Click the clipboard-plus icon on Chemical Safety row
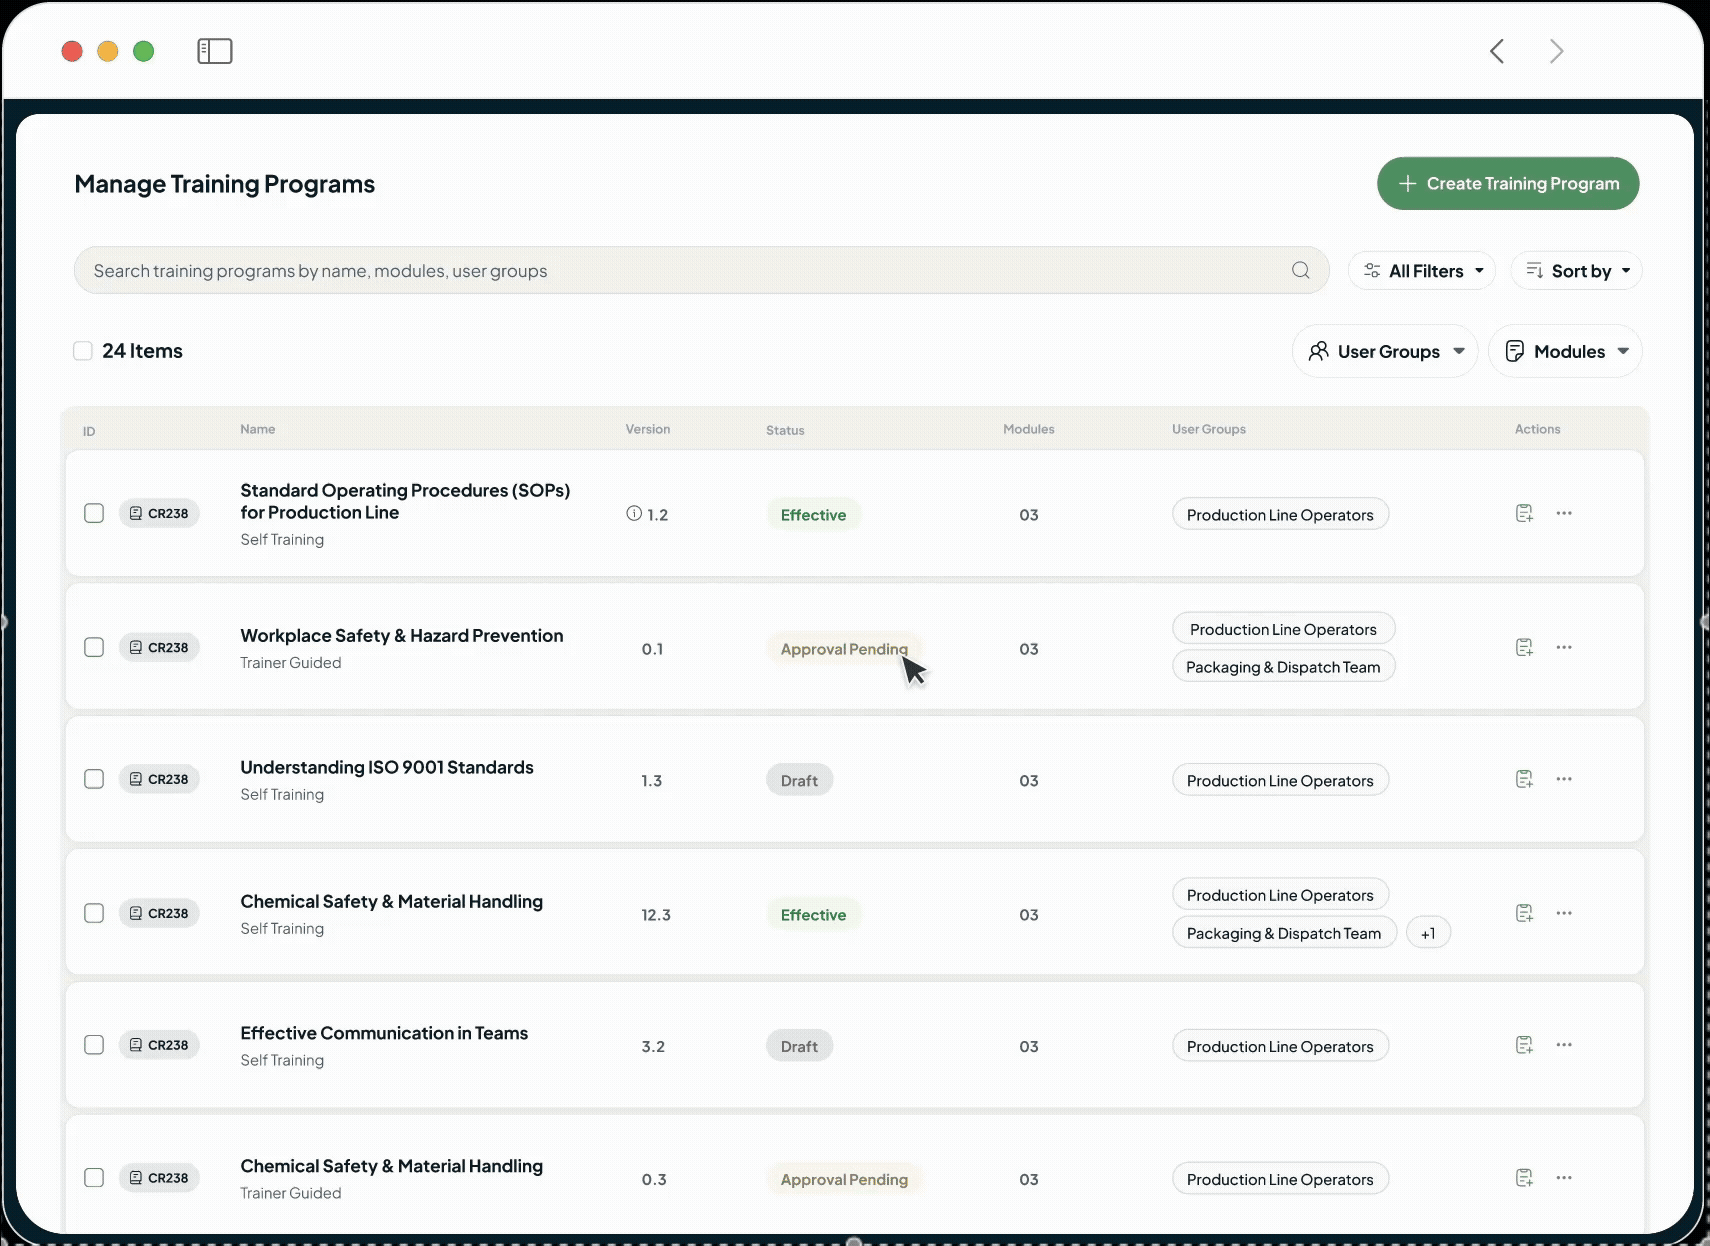Screen dimensions: 1710x1246 (1524, 912)
